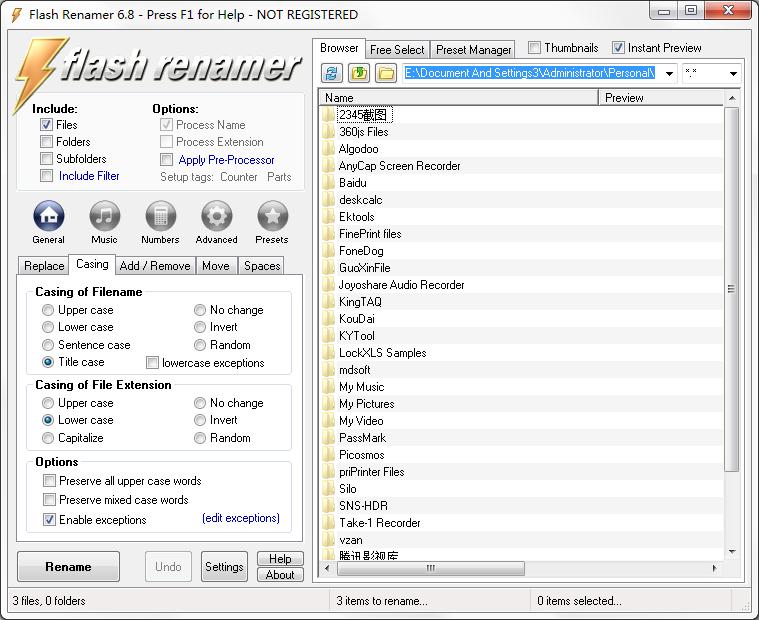The image size is (759, 620).
Task: Enable the Folders include checkbox
Action: (x=46, y=142)
